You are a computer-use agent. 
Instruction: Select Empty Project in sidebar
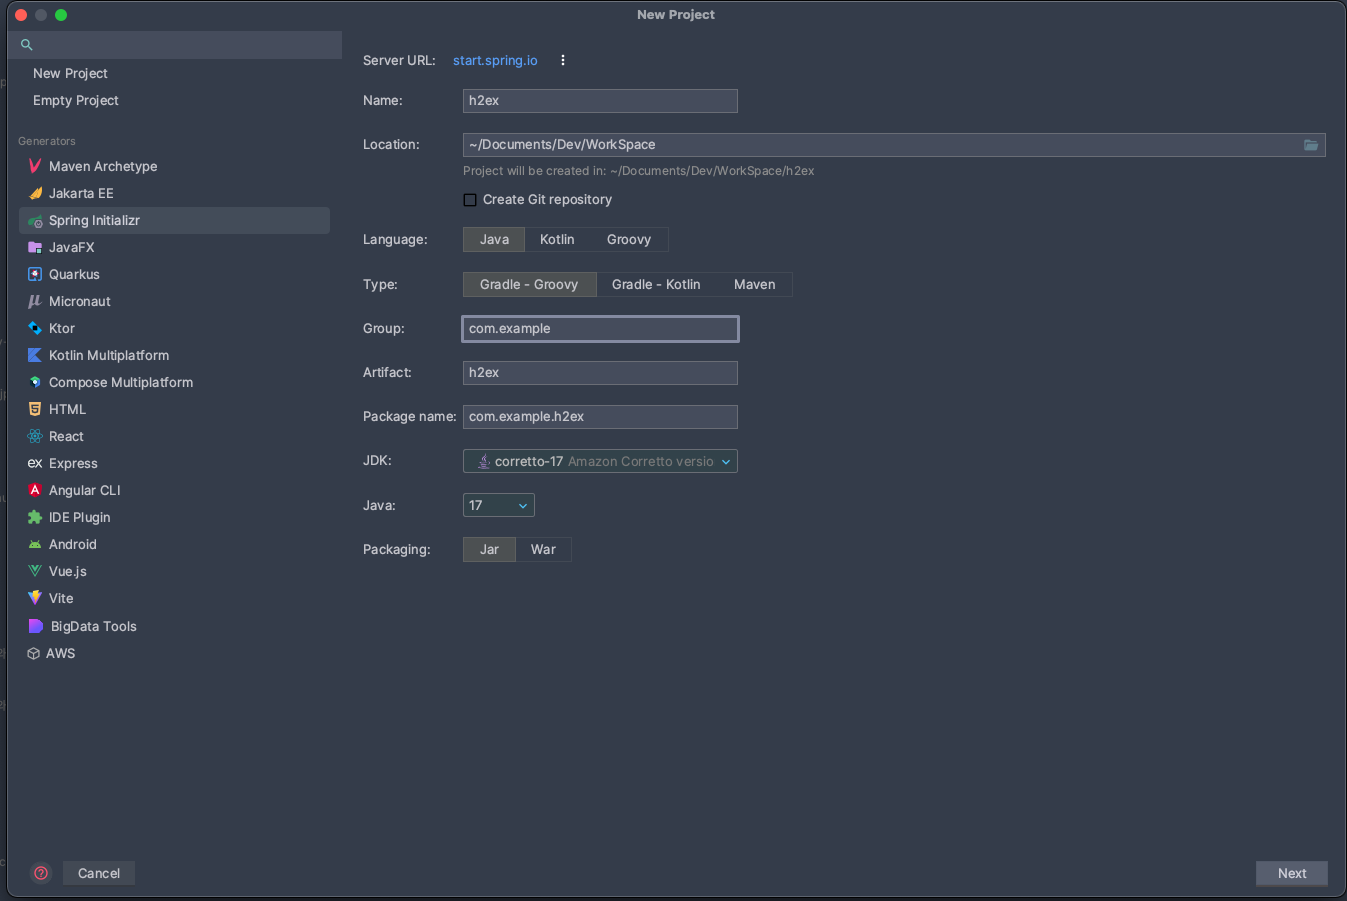click(76, 100)
